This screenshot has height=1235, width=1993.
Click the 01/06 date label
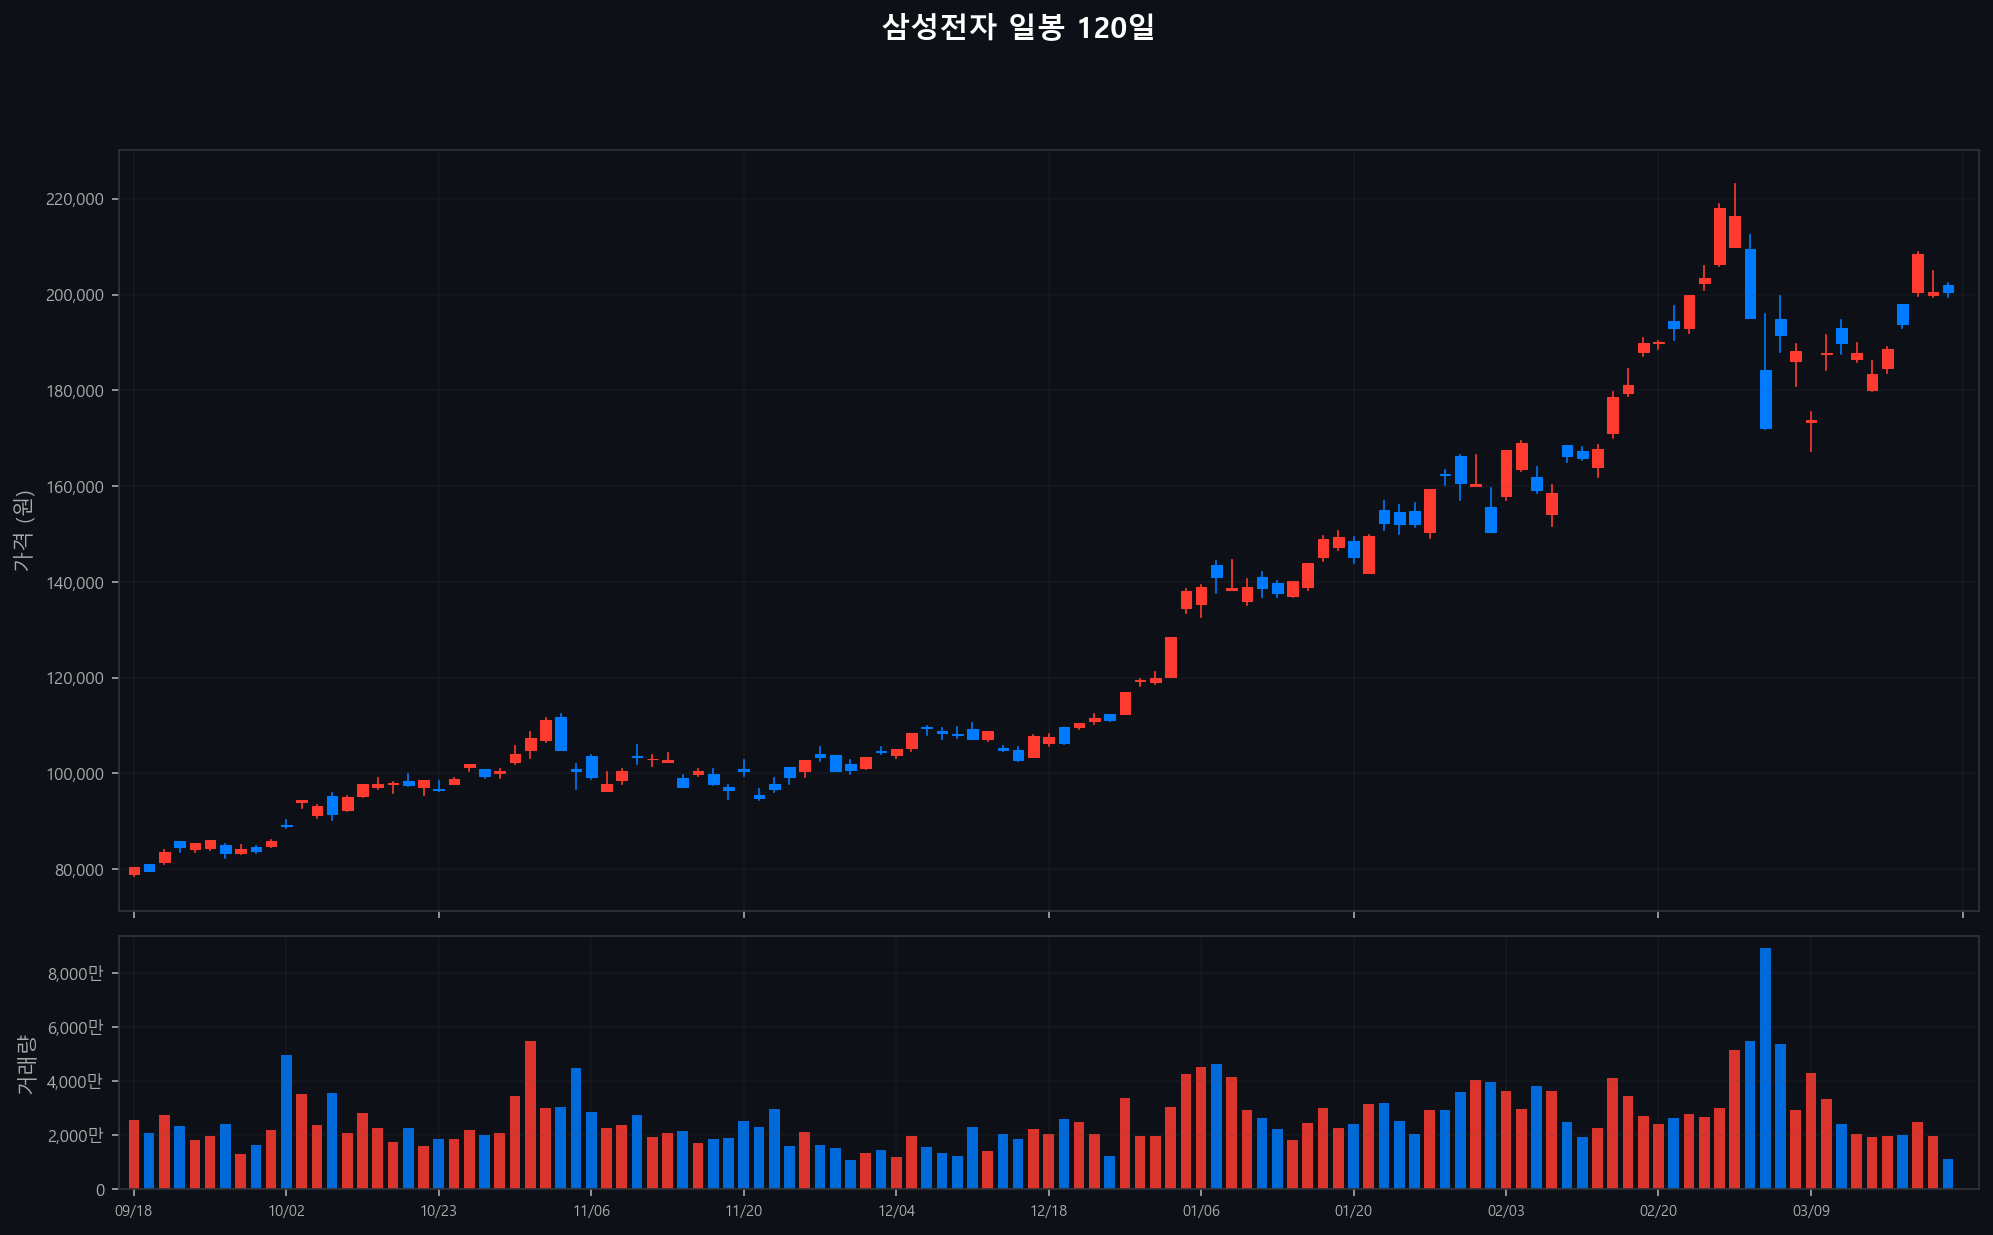coord(1201,1211)
